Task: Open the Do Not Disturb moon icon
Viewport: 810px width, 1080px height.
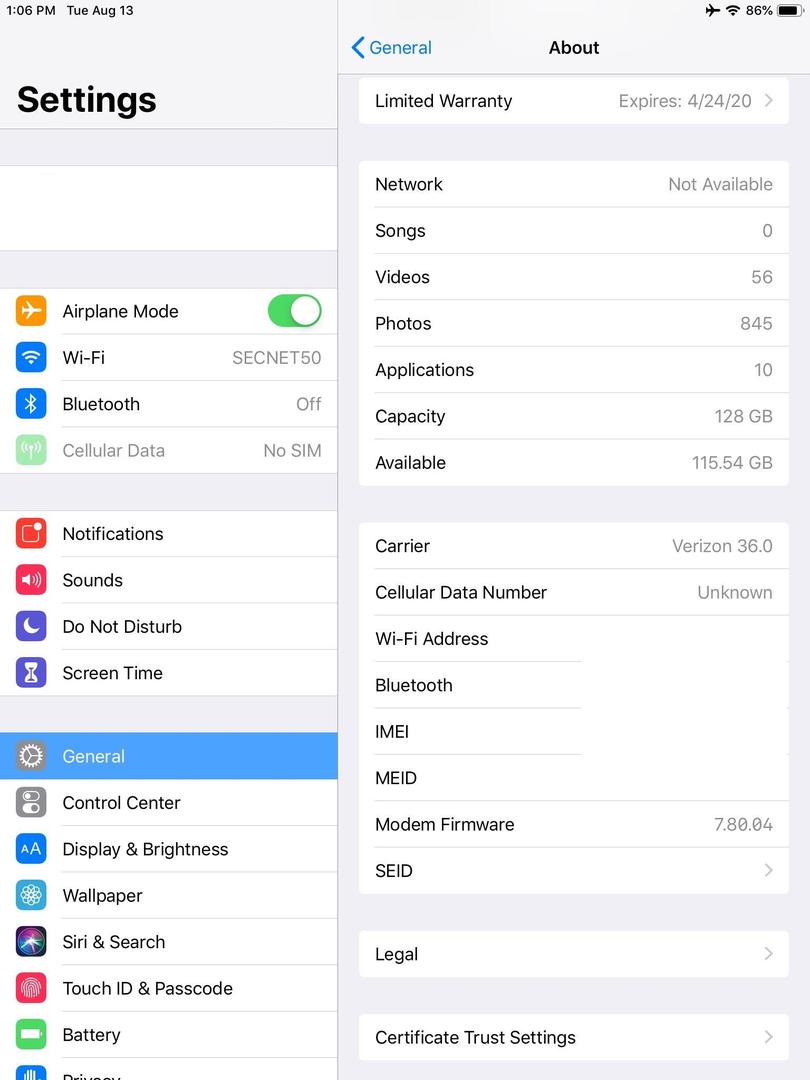Action: 31,626
